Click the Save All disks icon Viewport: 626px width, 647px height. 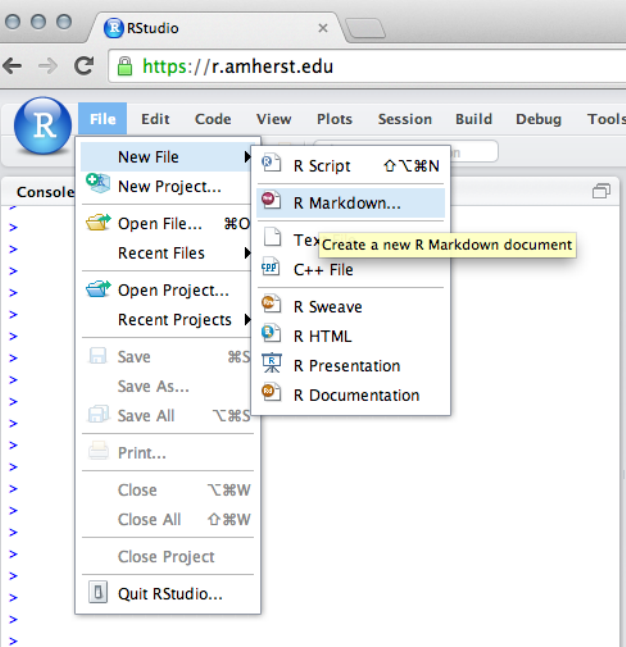(98, 414)
